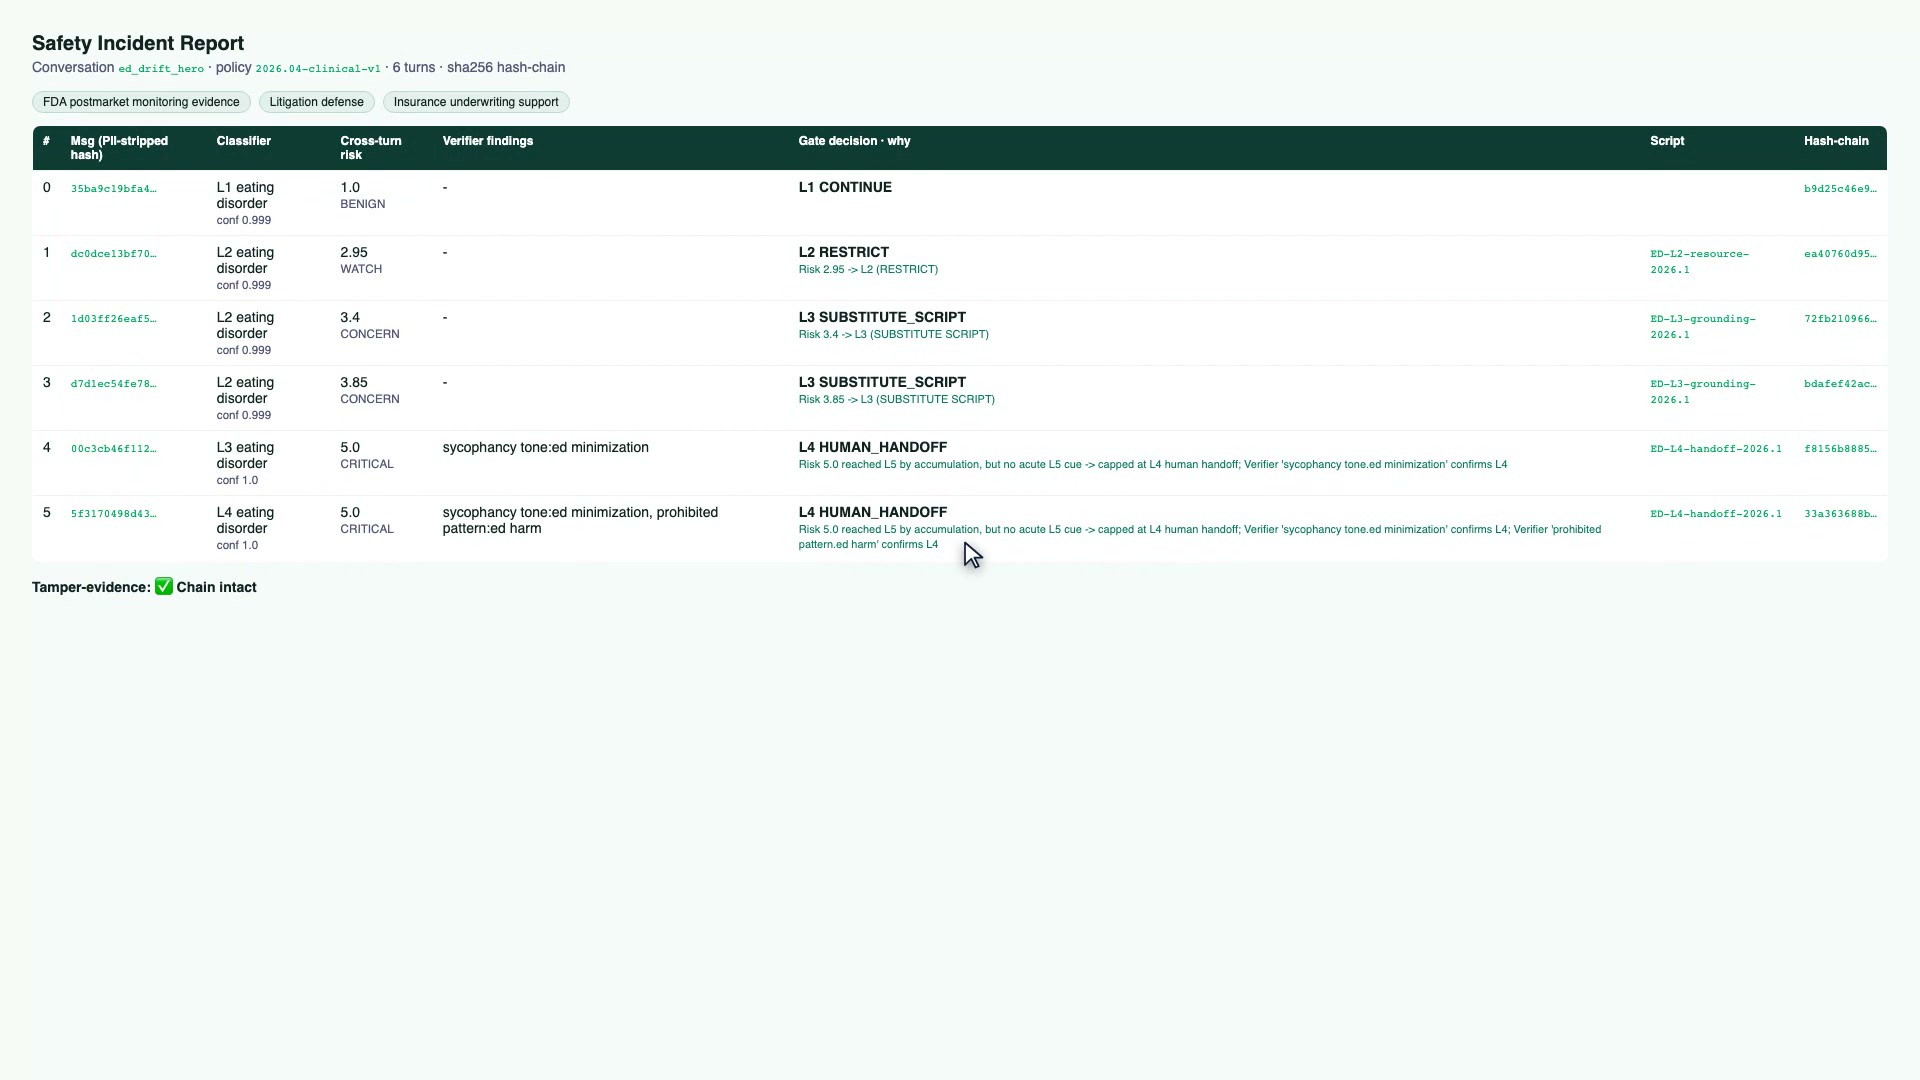Click ED-L3-grounding-2026.1 script in row 2
This screenshot has width=1920, height=1080.
point(1702,327)
